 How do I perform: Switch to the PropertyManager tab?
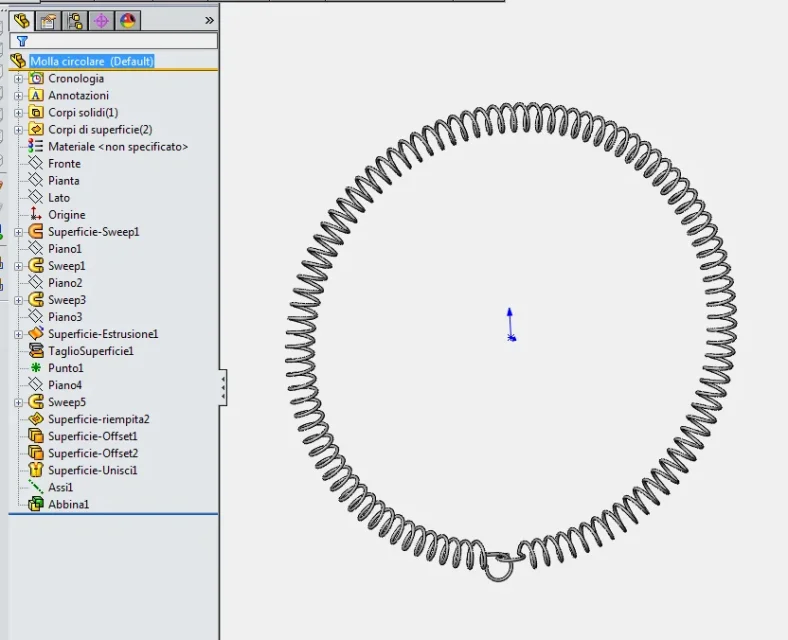point(48,21)
